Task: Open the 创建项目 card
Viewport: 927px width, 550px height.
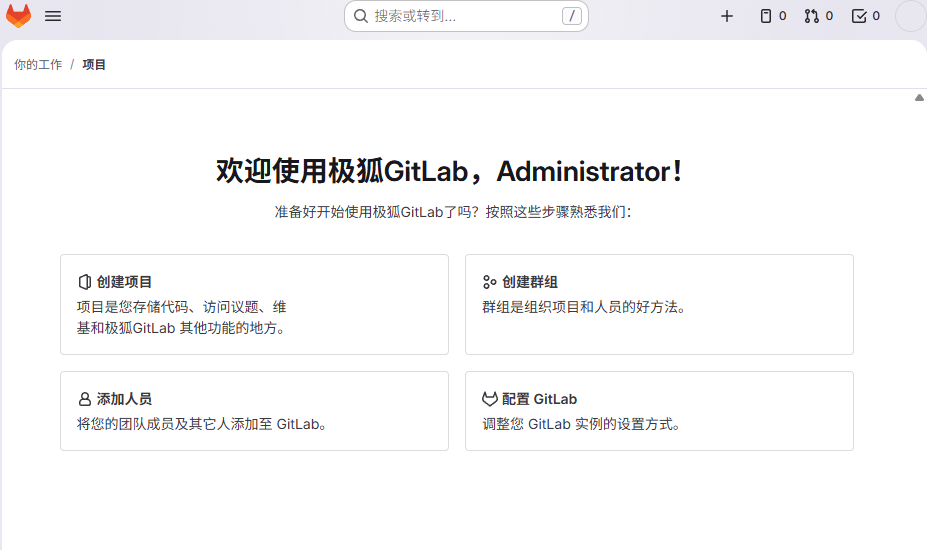Action: (x=254, y=305)
